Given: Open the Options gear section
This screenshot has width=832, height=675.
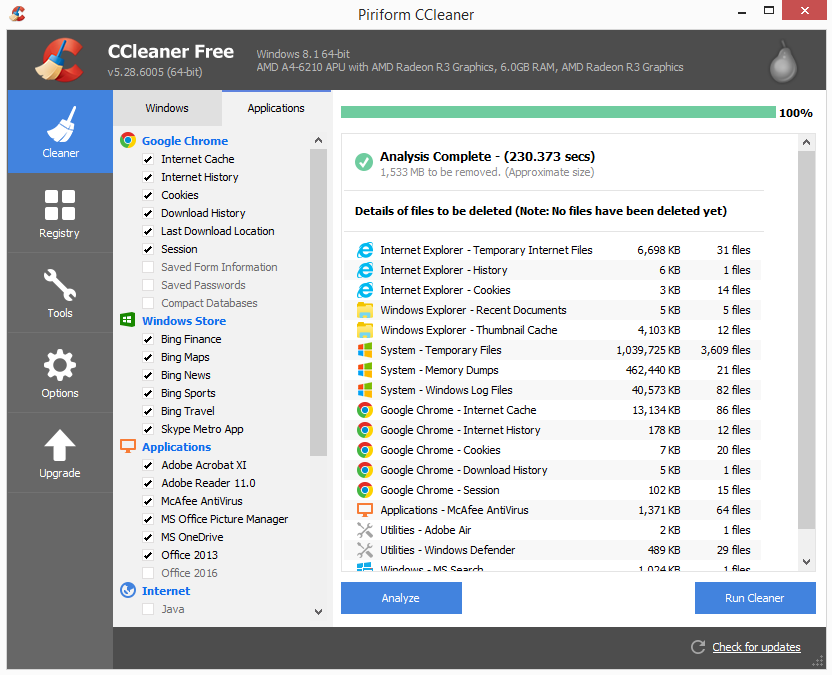Looking at the screenshot, I should pos(60,373).
